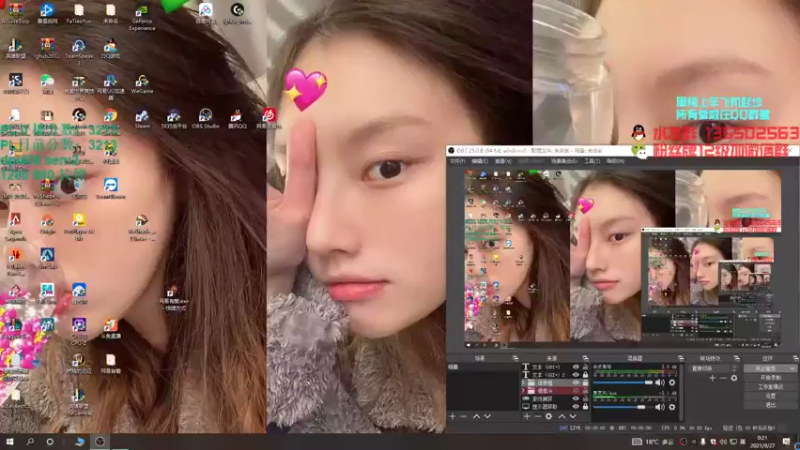
Task: Open OBS 设置 settings button
Action: point(770,396)
